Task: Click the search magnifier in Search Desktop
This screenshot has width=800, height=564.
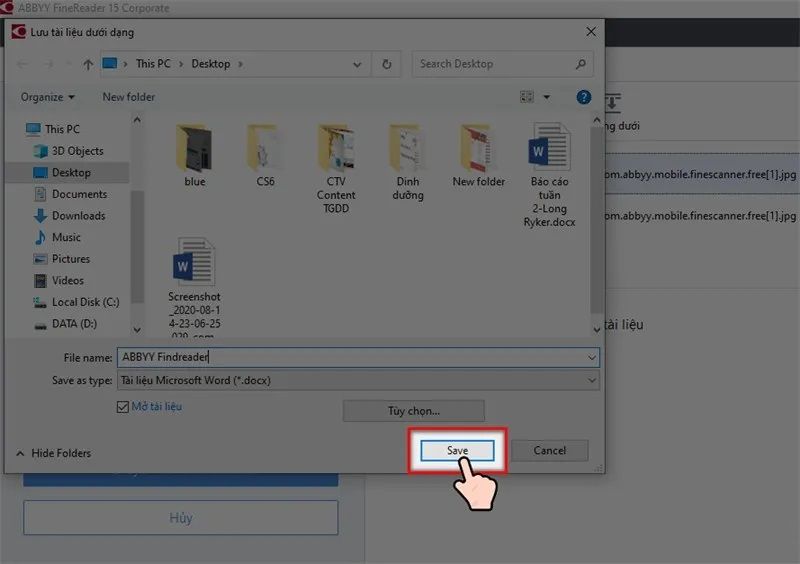Action: pos(581,64)
